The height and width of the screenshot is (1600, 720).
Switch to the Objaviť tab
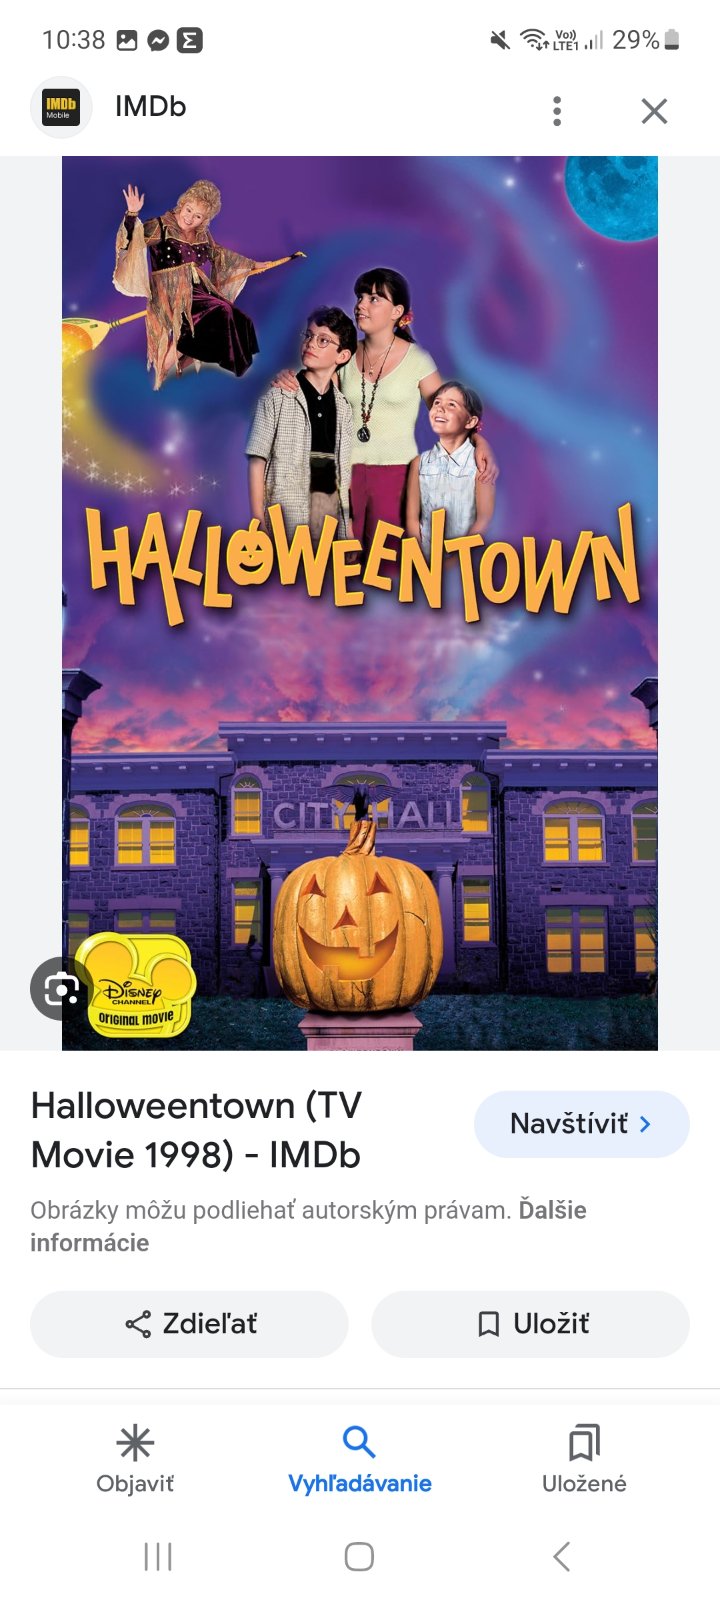pos(135,1460)
